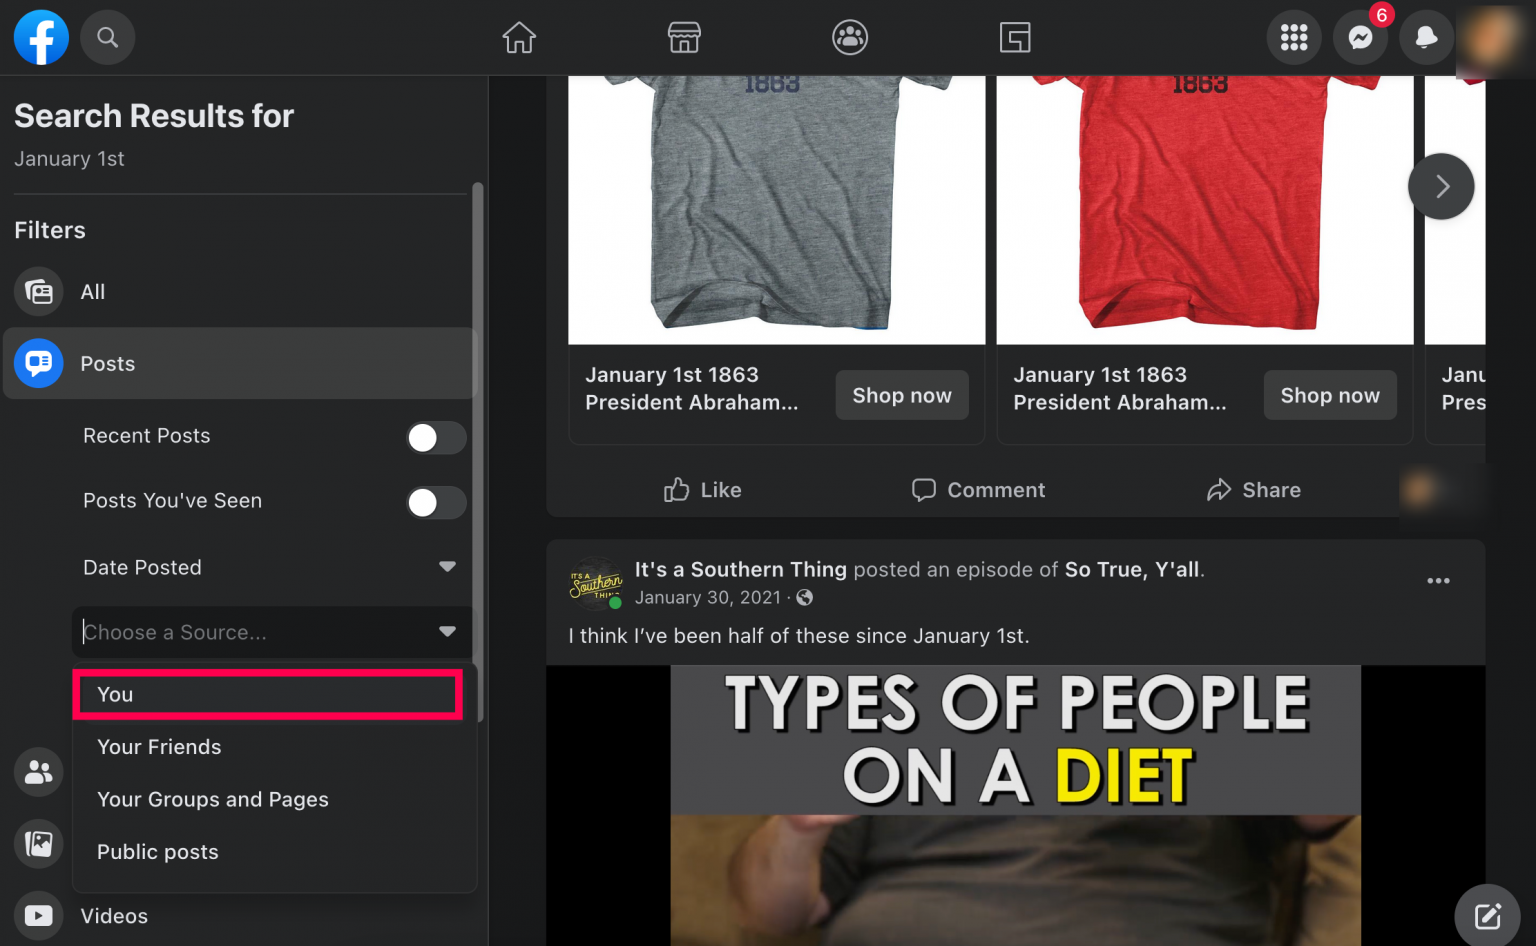Open the apps menu grid icon

[1294, 37]
